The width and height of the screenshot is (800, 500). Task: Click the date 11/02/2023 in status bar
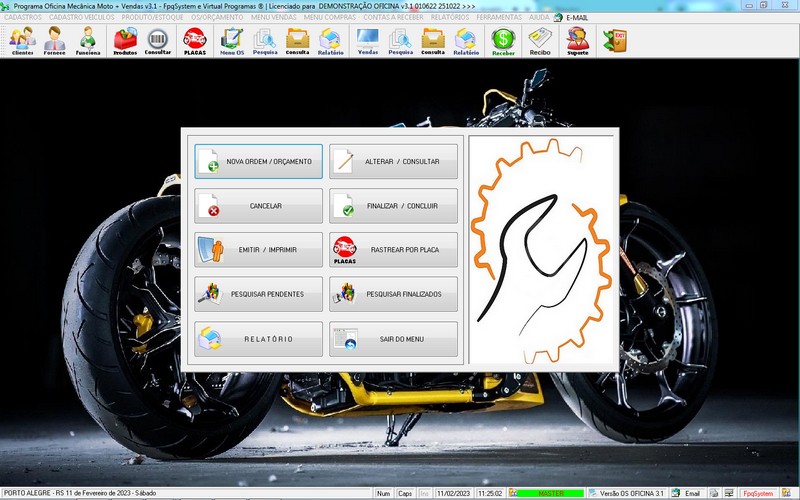pos(453,493)
